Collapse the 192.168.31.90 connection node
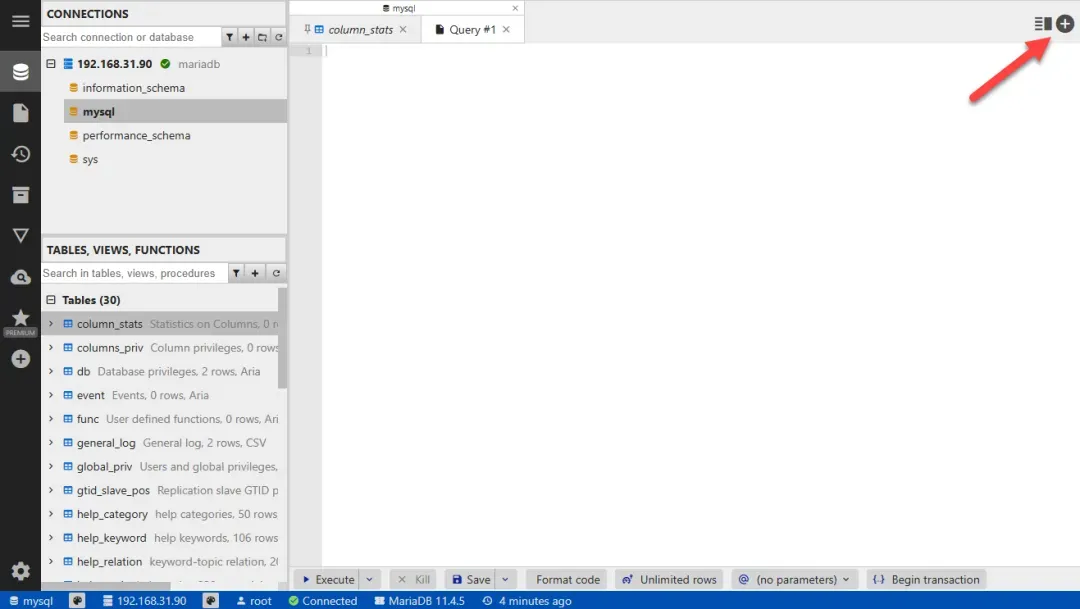The image size is (1080, 609). tap(51, 63)
